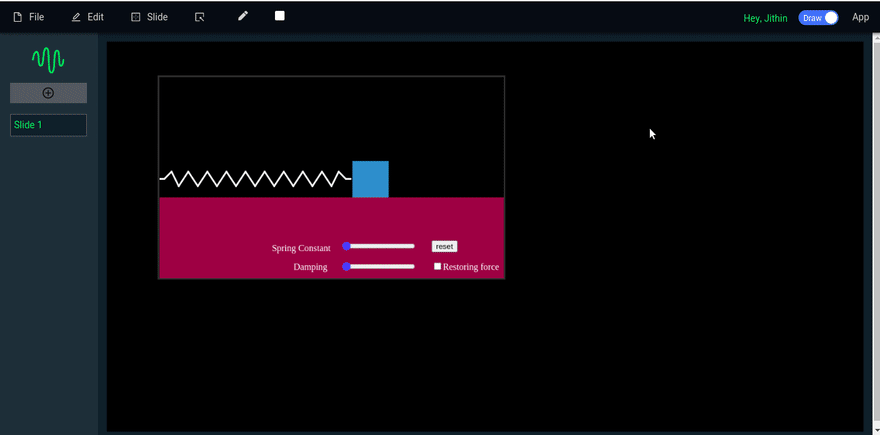Adjust the Spring Constant slider

pyautogui.click(x=378, y=246)
